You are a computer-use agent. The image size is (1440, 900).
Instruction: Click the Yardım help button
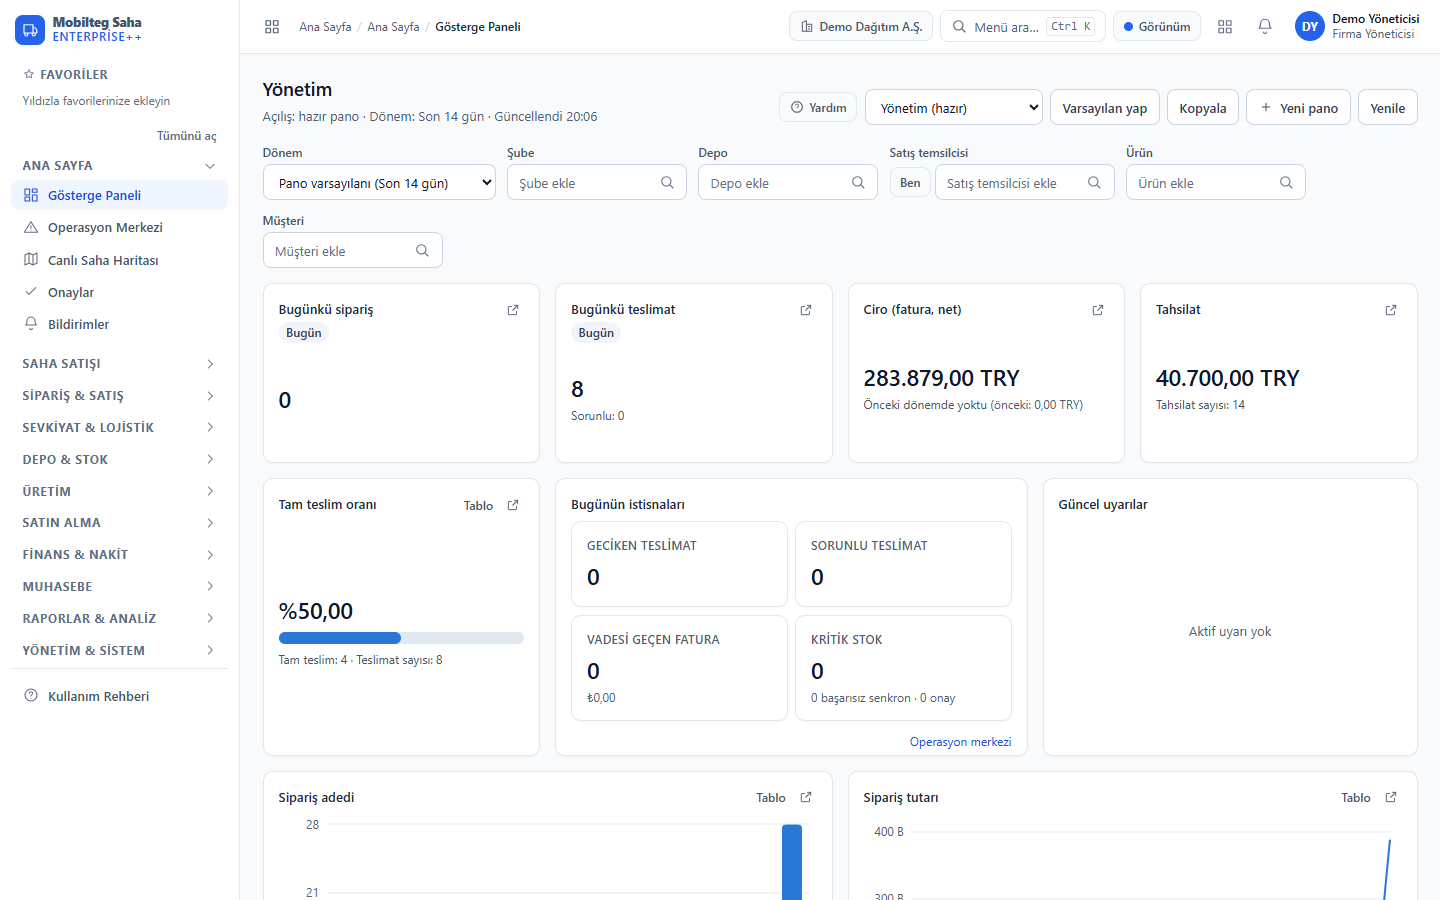[818, 108]
